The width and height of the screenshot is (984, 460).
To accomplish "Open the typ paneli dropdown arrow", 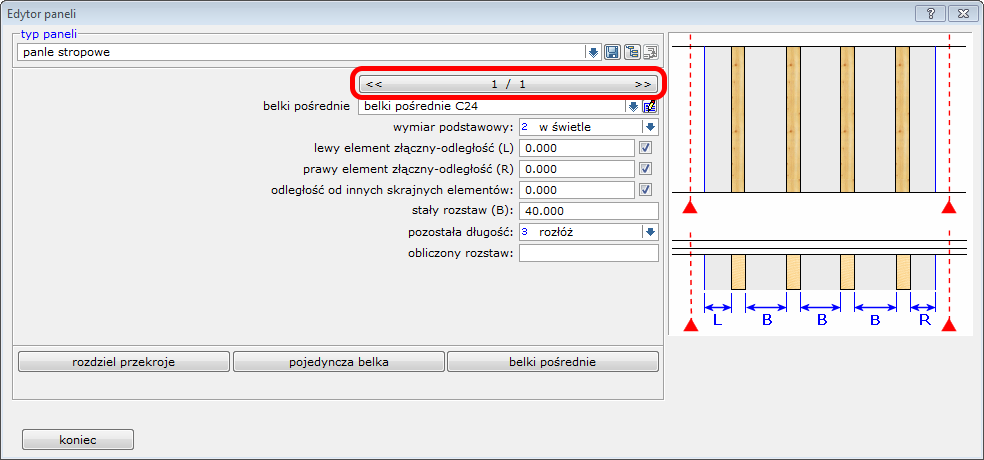I will tap(593, 52).
